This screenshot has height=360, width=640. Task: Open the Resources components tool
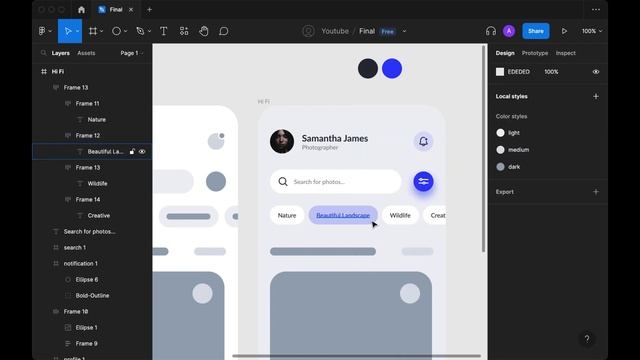coord(184,31)
